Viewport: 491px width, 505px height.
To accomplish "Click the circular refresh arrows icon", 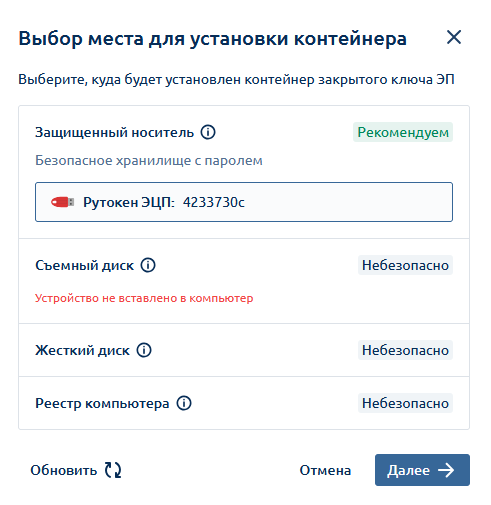I will coord(113,470).
